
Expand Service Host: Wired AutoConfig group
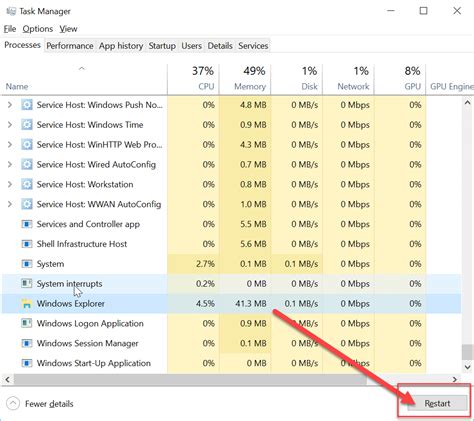10,164
